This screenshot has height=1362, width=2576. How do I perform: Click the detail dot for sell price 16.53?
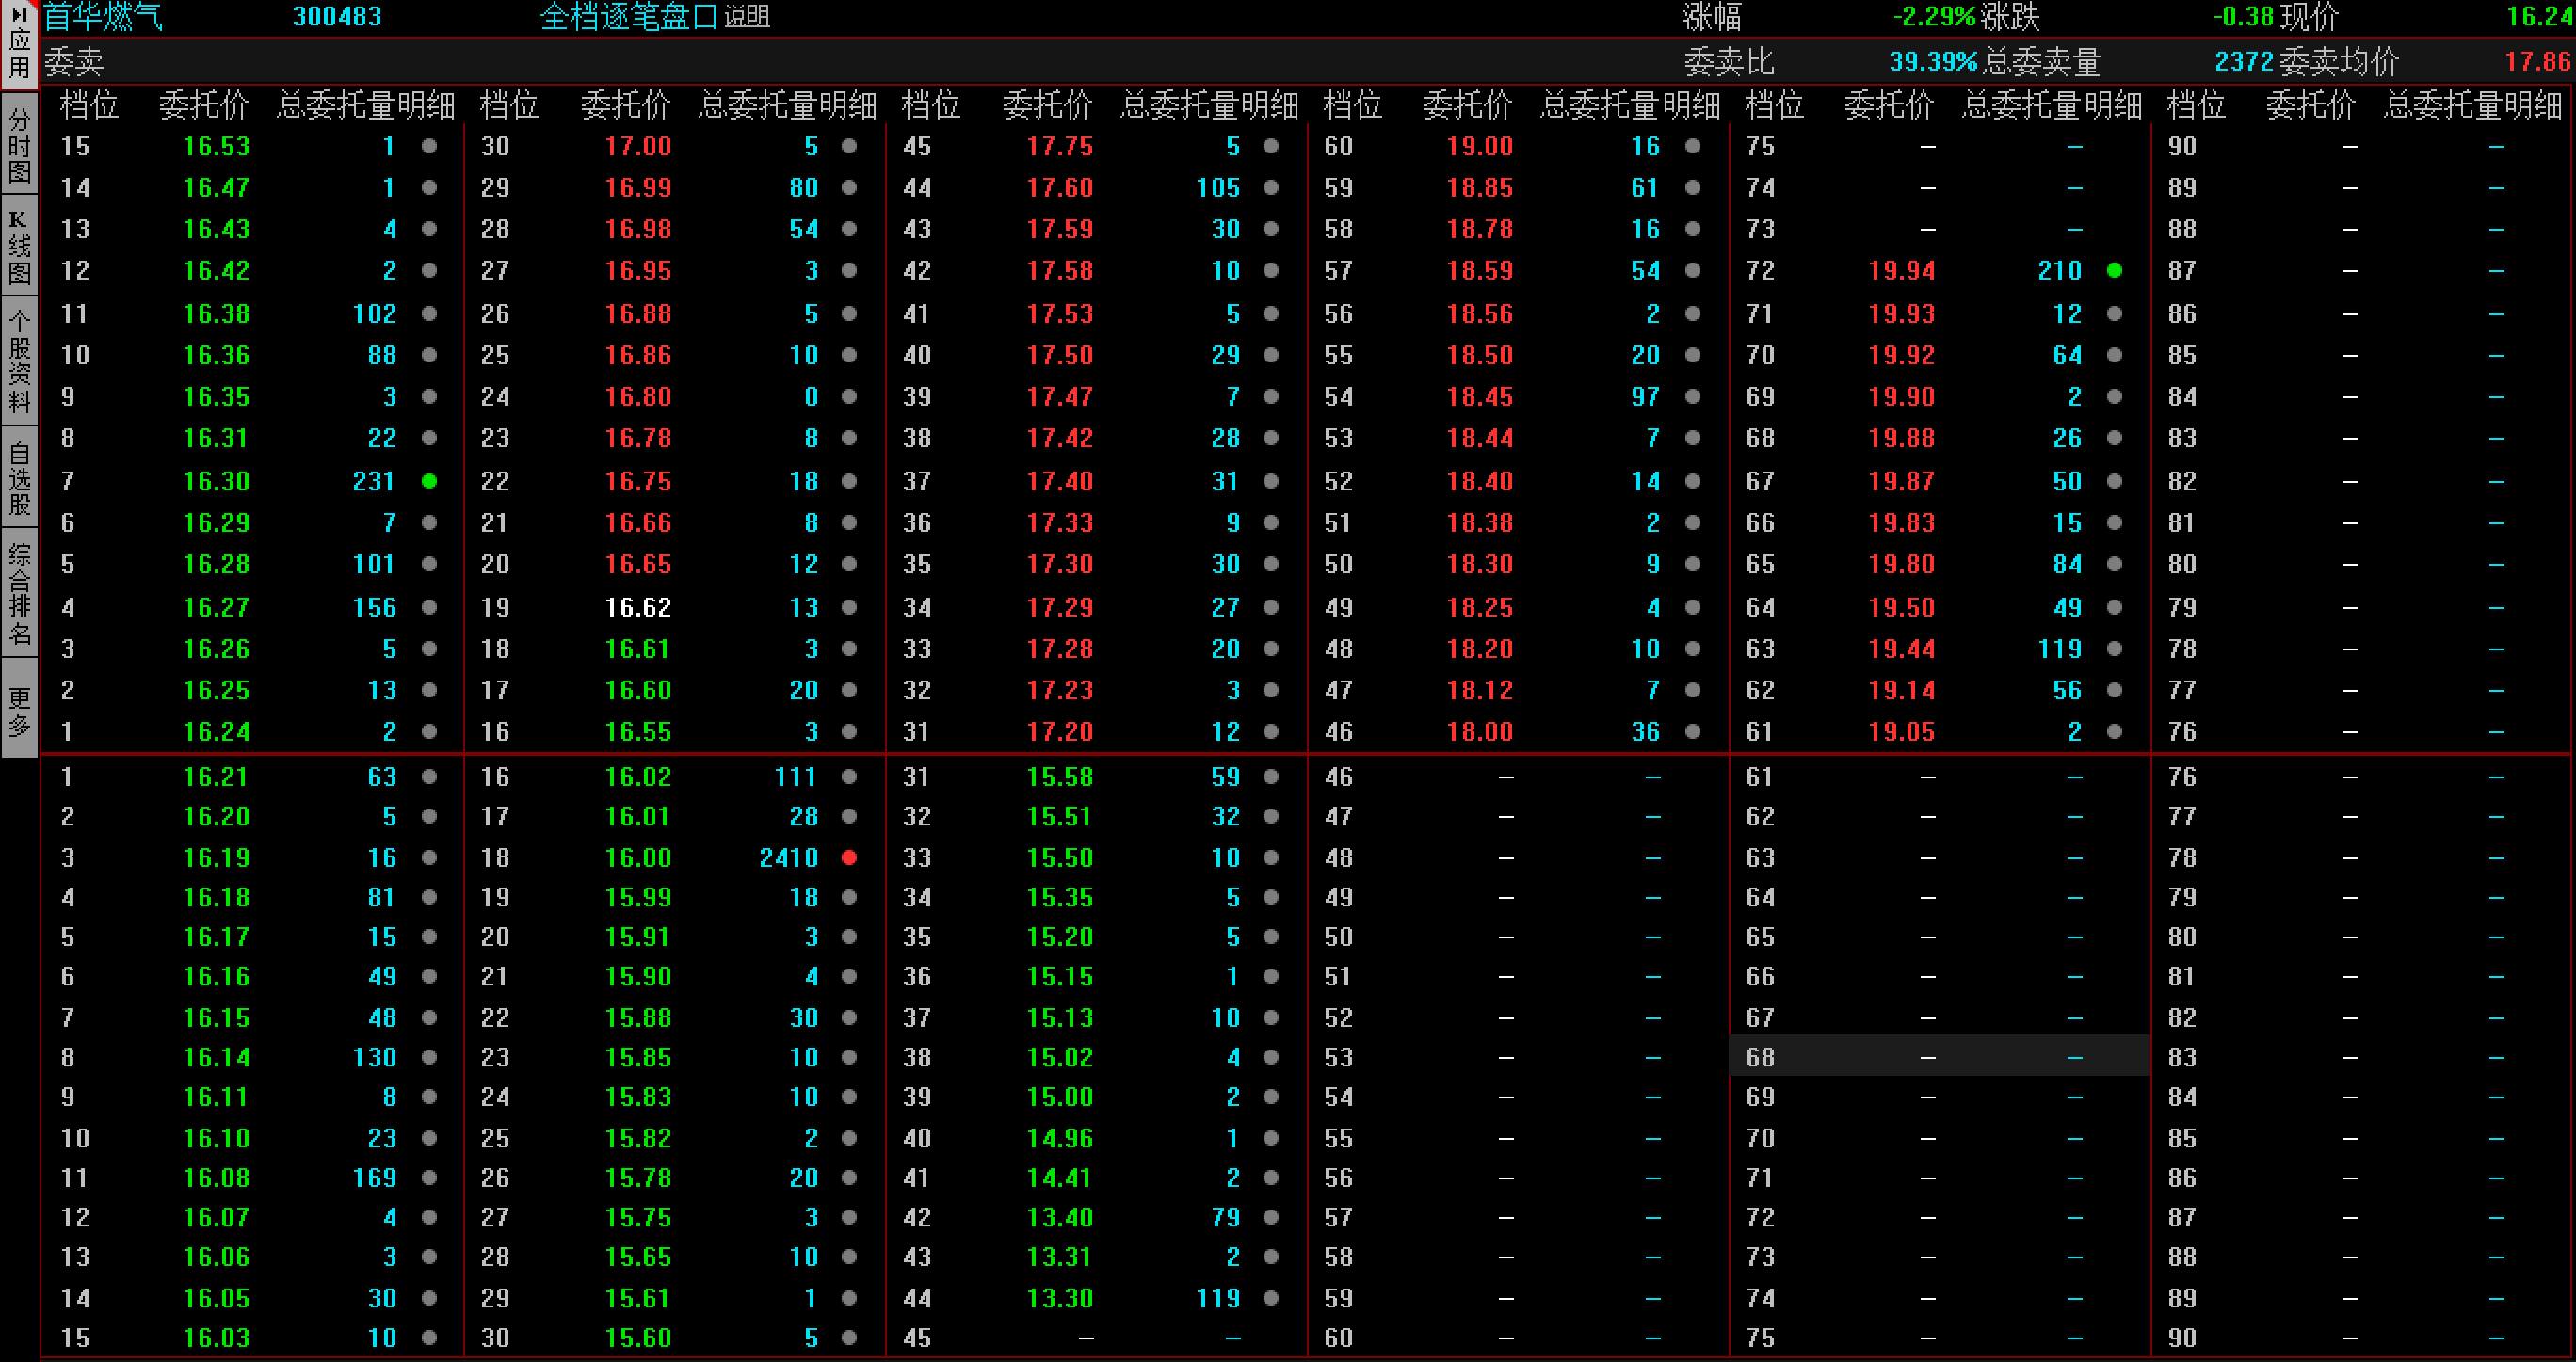point(429,146)
